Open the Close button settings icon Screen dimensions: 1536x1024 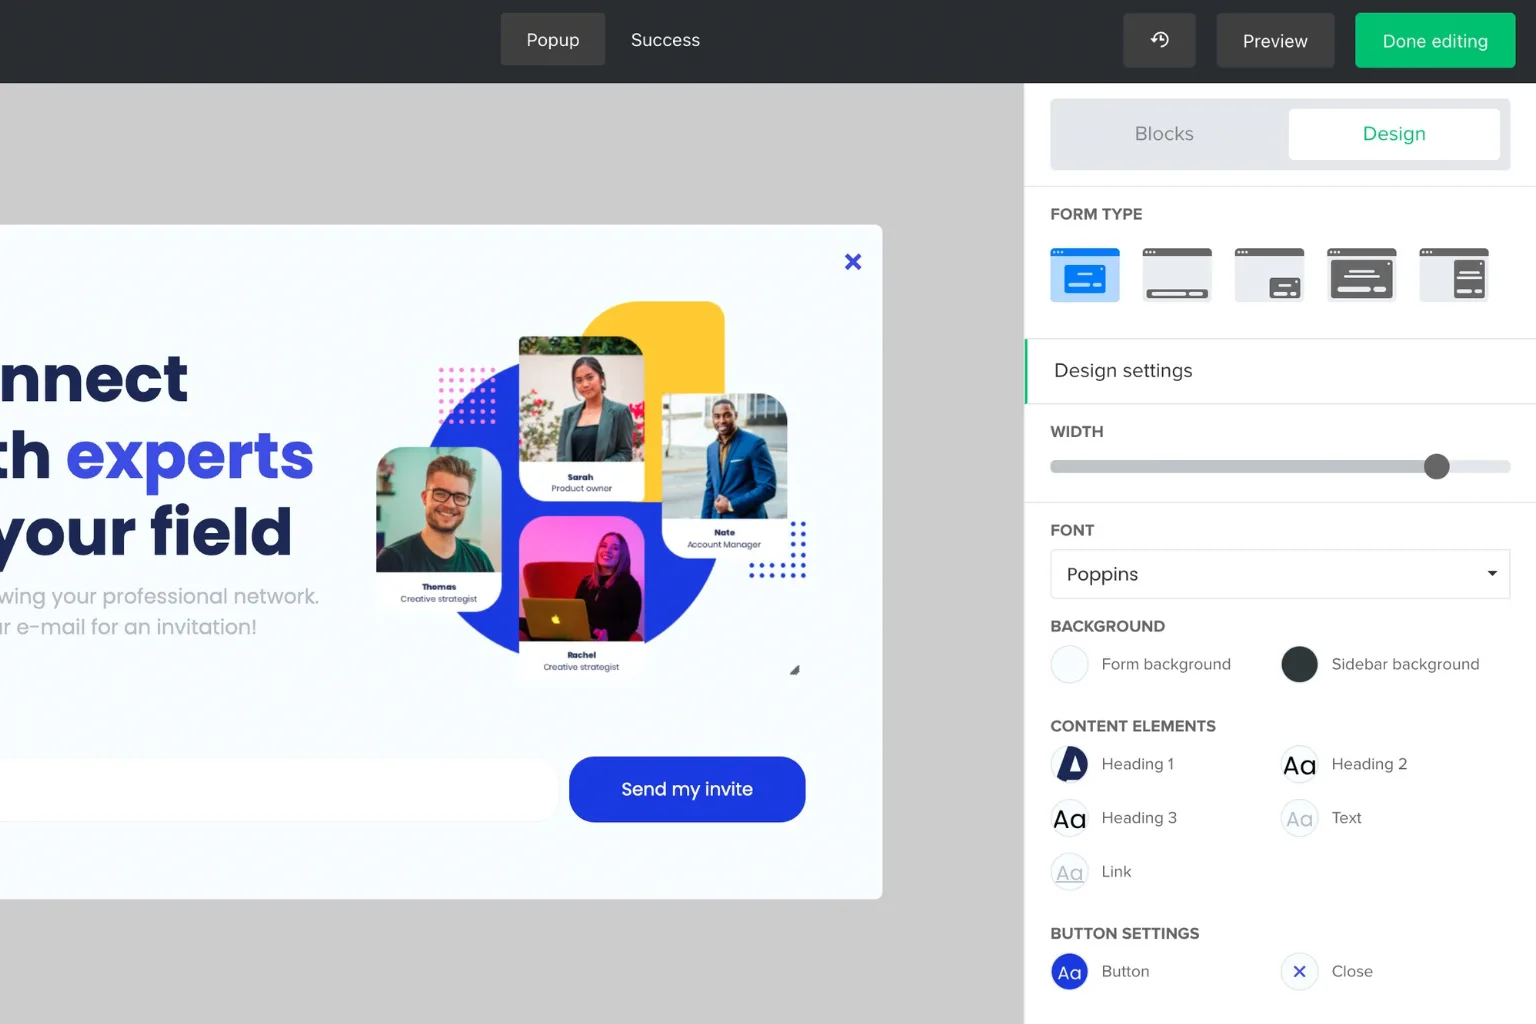1299,971
